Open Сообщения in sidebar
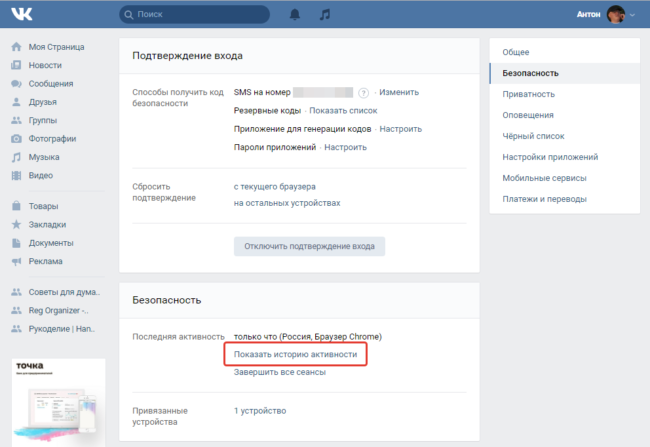 [51, 84]
